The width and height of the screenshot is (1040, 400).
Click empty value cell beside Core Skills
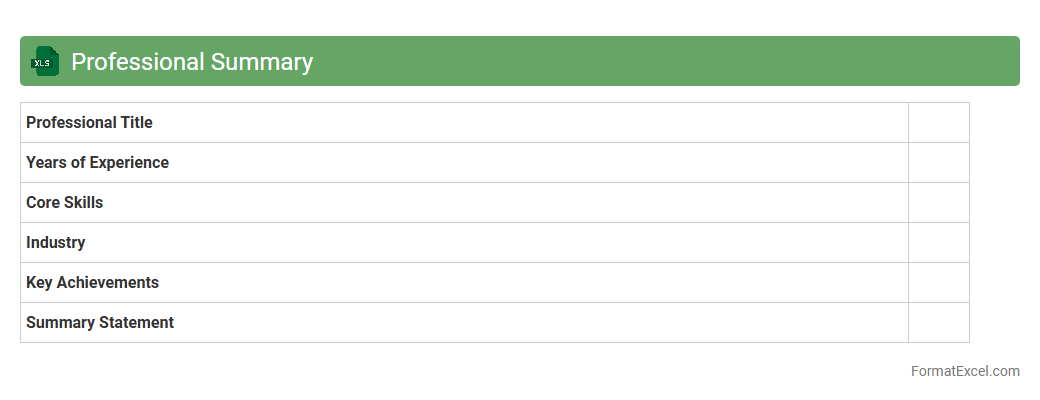click(938, 203)
